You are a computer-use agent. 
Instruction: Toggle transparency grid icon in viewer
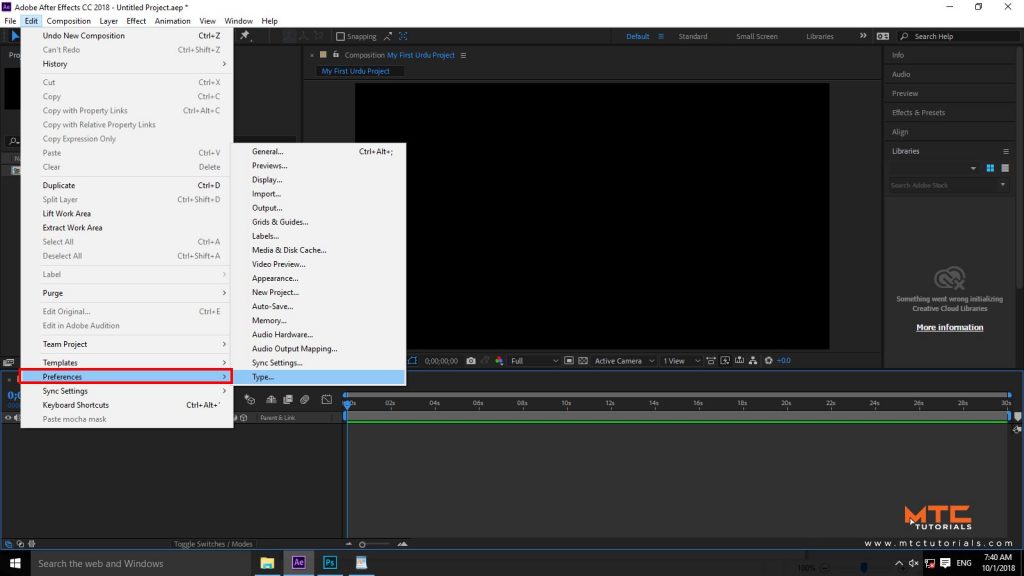[x=583, y=360]
